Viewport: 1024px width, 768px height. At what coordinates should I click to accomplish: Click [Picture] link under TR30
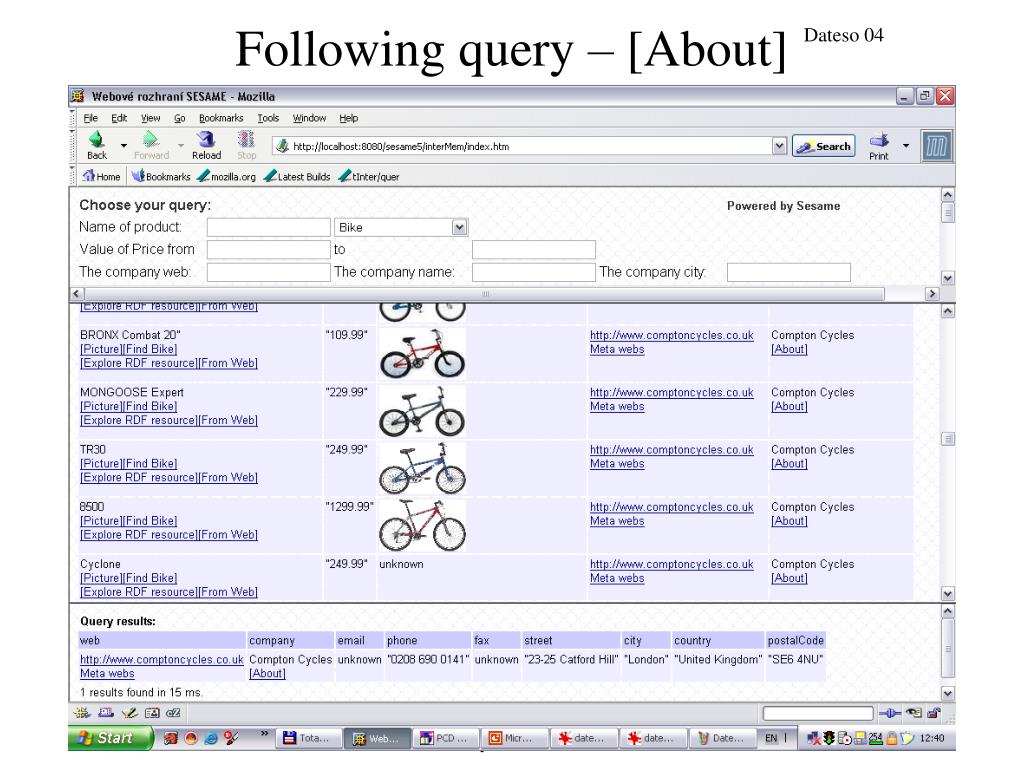101,464
